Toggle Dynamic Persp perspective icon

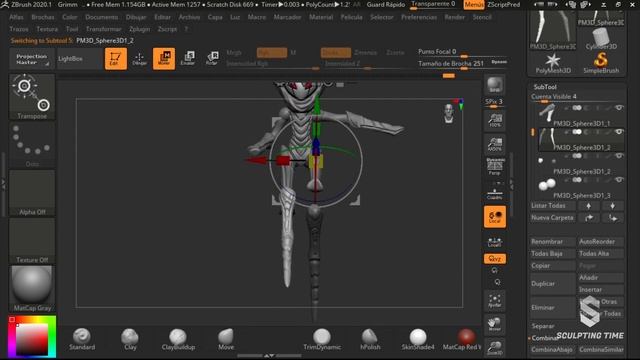pos(495,167)
